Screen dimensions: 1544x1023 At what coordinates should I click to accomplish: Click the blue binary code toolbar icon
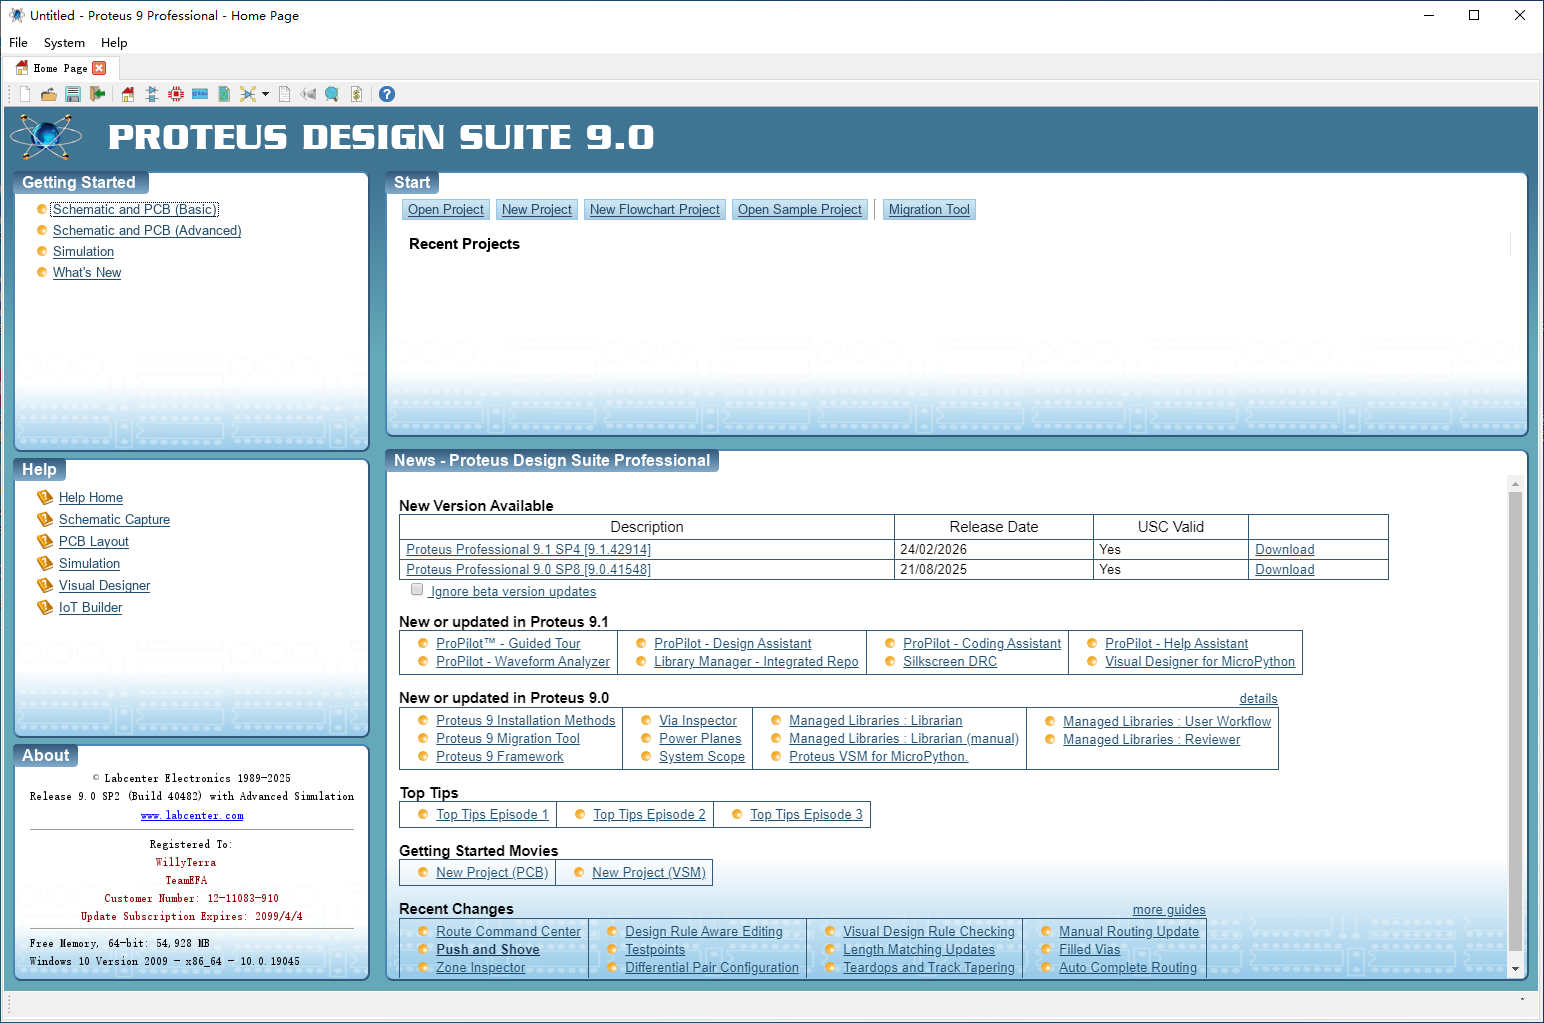[200, 94]
